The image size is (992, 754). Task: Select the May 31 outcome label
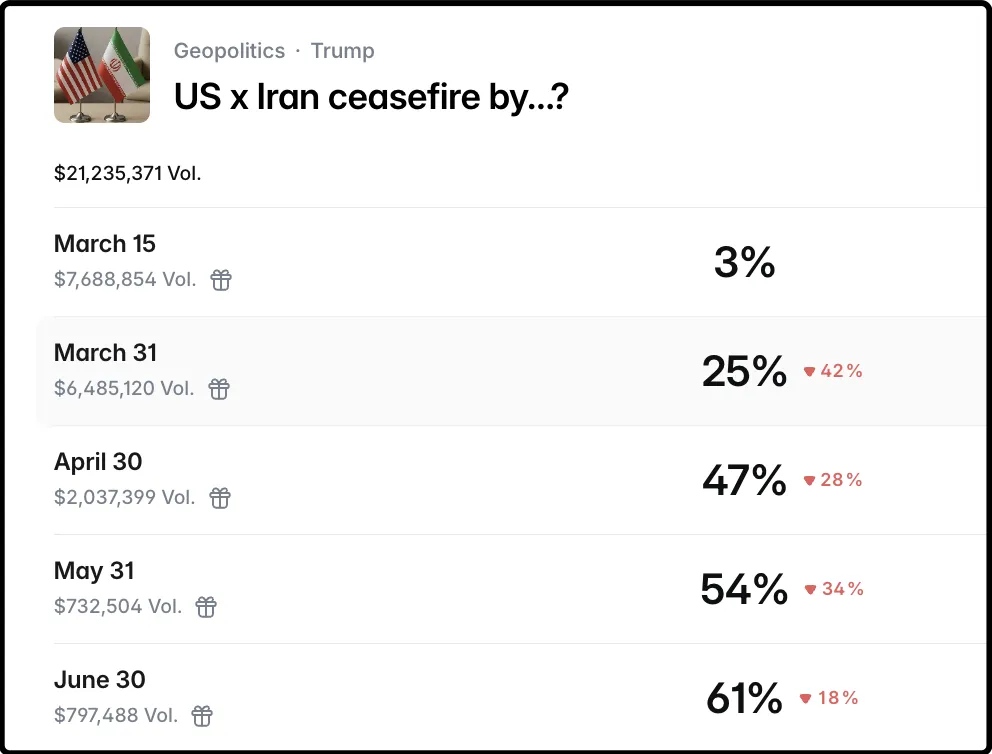[x=94, y=571]
